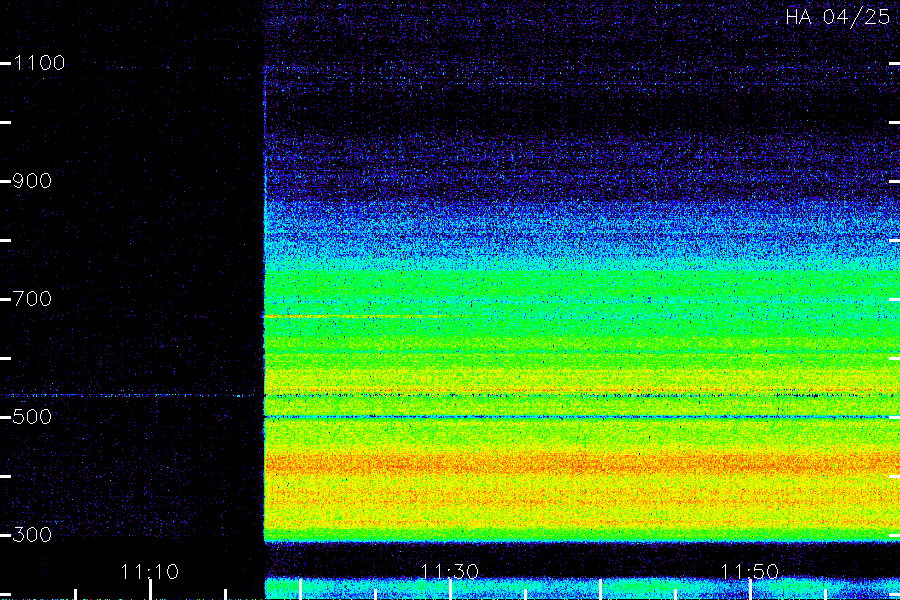Click the 1100 frequency axis label
900x600 pixels.
(39, 63)
